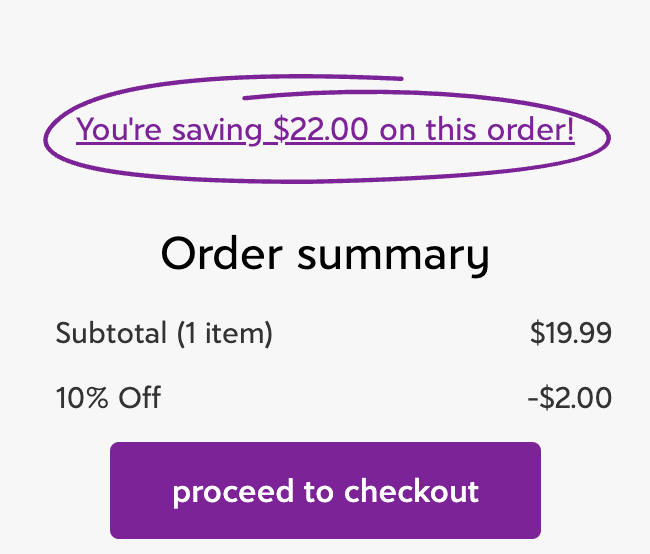Click "Off" in the discount row
Screen dimensions: 650x554
tap(140, 398)
